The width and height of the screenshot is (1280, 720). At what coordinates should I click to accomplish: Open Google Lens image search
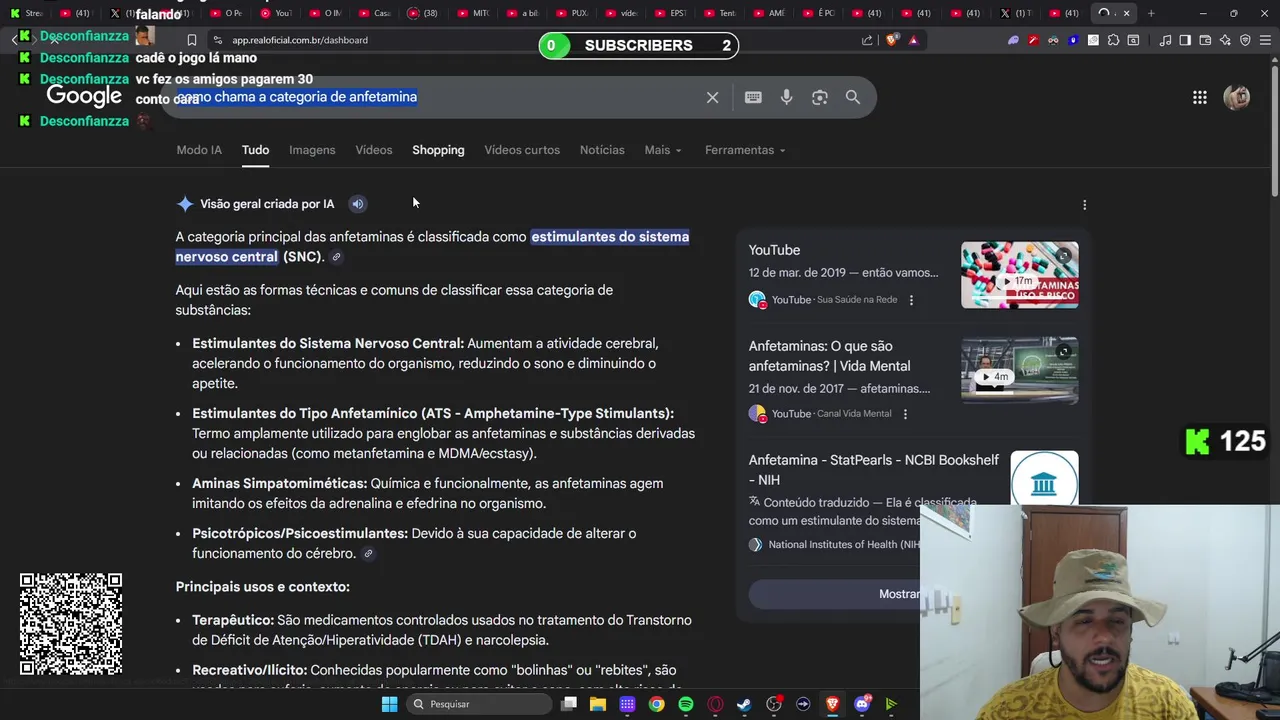tap(820, 97)
